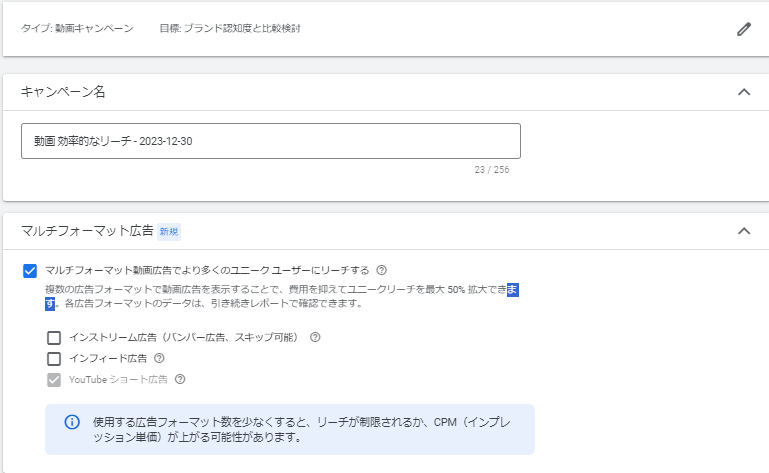This screenshot has height=473, width=769.
Task: Click the info icon in the blue notice
Action: click(72, 422)
